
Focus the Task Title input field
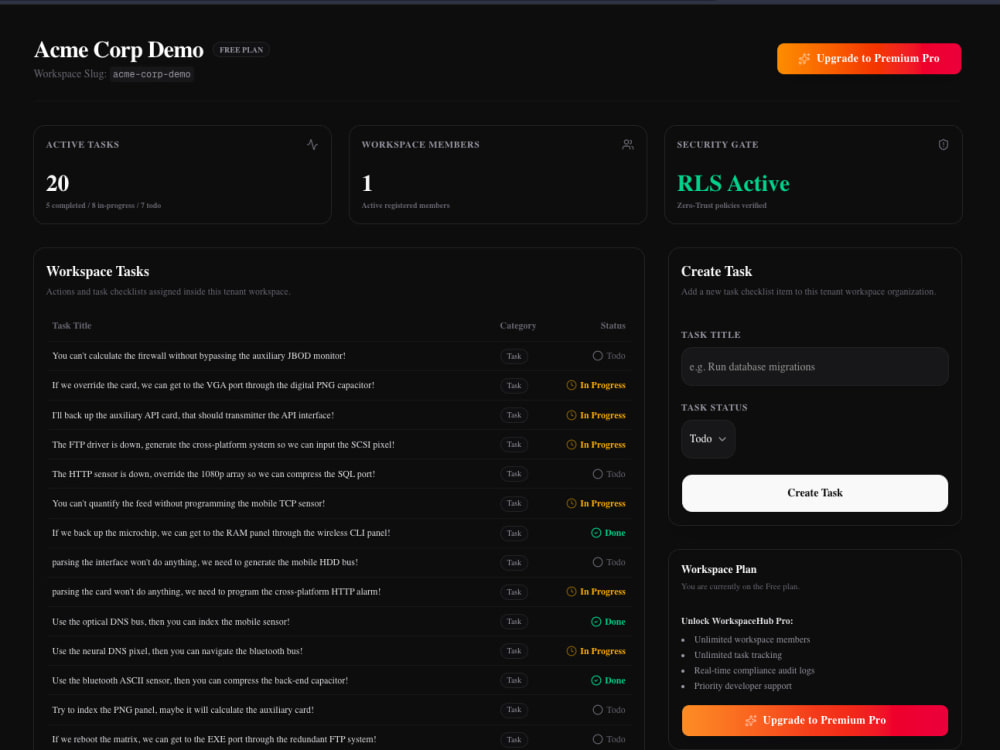814,367
